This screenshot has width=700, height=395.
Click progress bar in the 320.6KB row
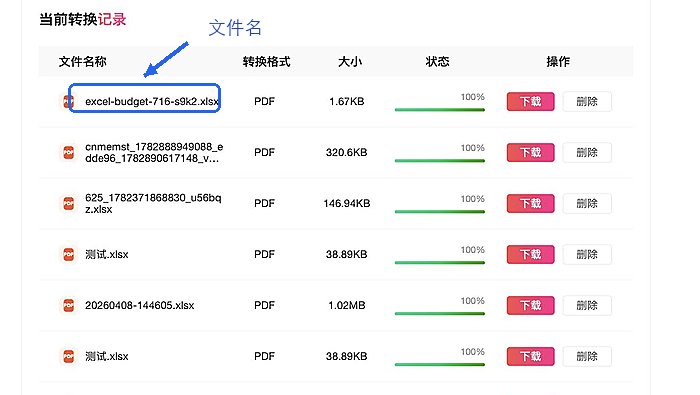pos(440,161)
